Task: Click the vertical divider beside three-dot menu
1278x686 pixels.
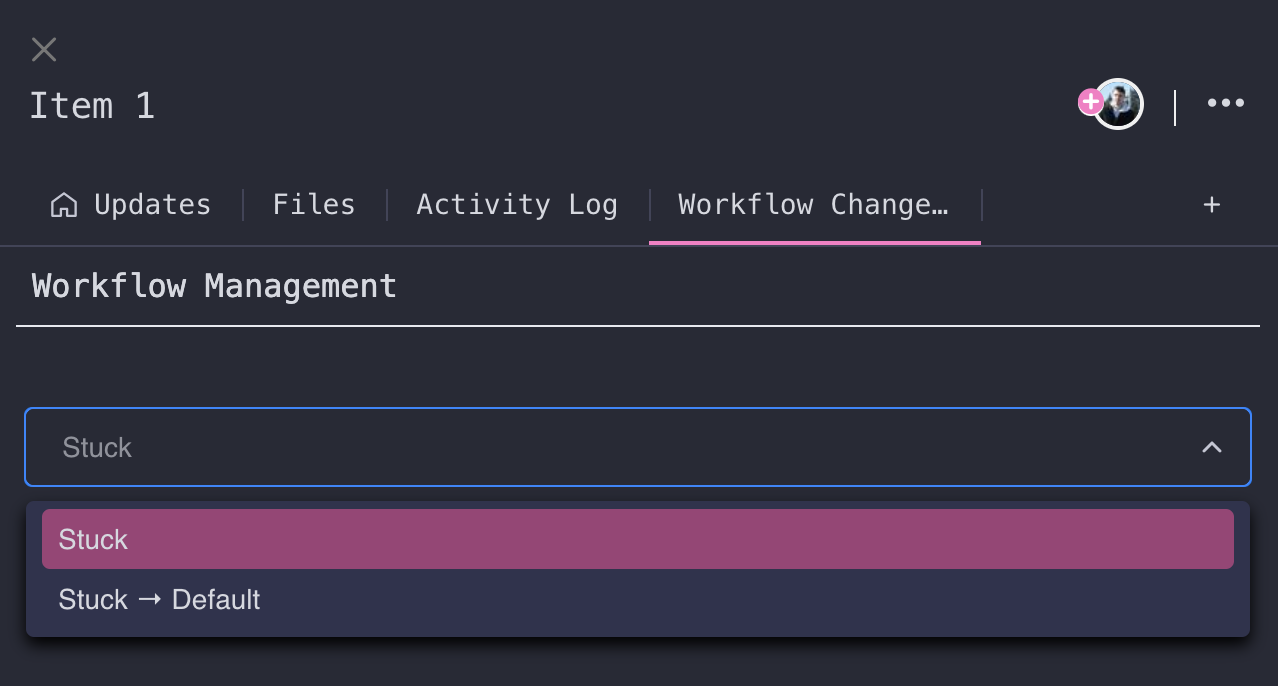Action: pyautogui.click(x=1175, y=107)
